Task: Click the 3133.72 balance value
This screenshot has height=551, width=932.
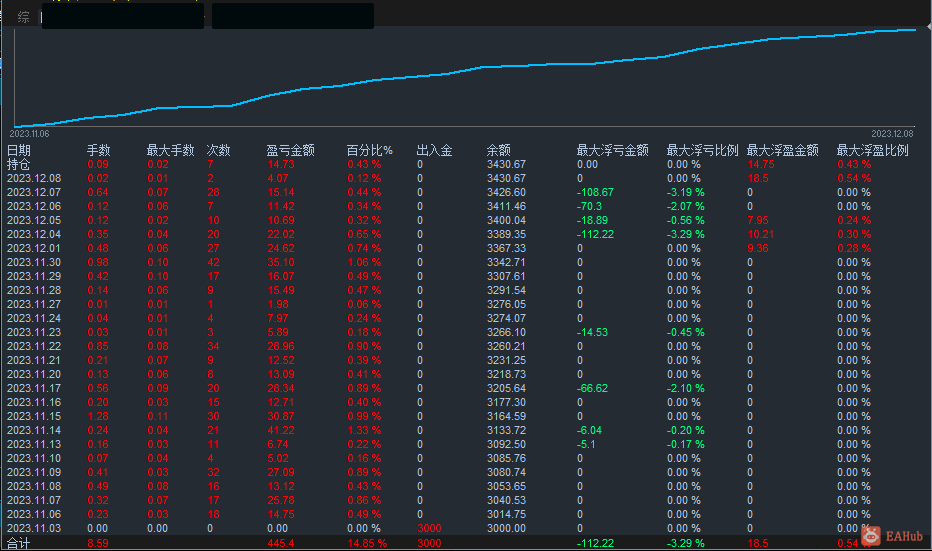Action: [x=506, y=430]
